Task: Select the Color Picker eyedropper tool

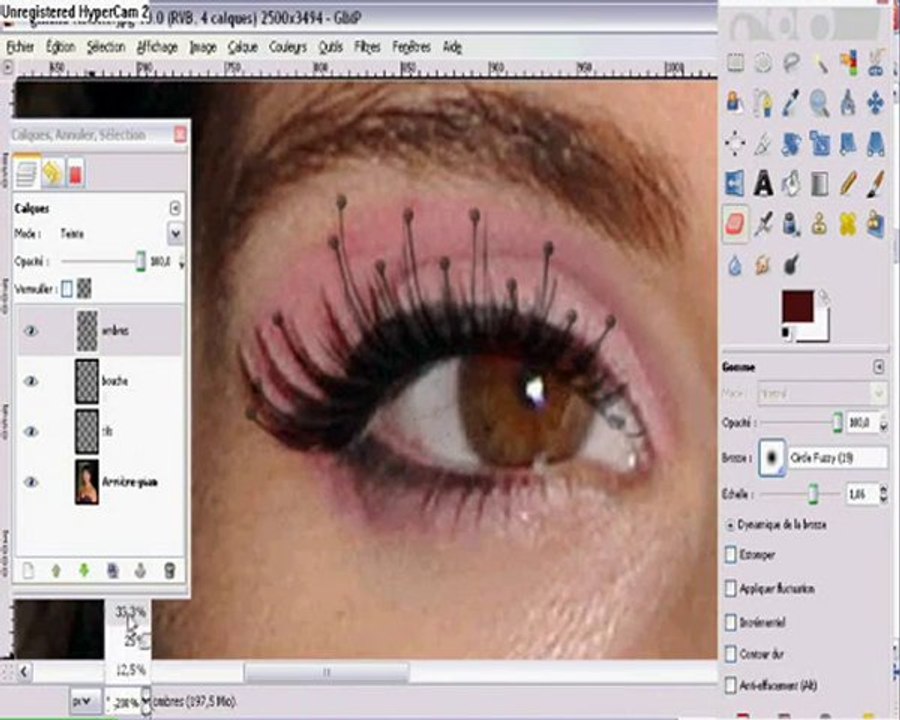Action: [x=791, y=103]
